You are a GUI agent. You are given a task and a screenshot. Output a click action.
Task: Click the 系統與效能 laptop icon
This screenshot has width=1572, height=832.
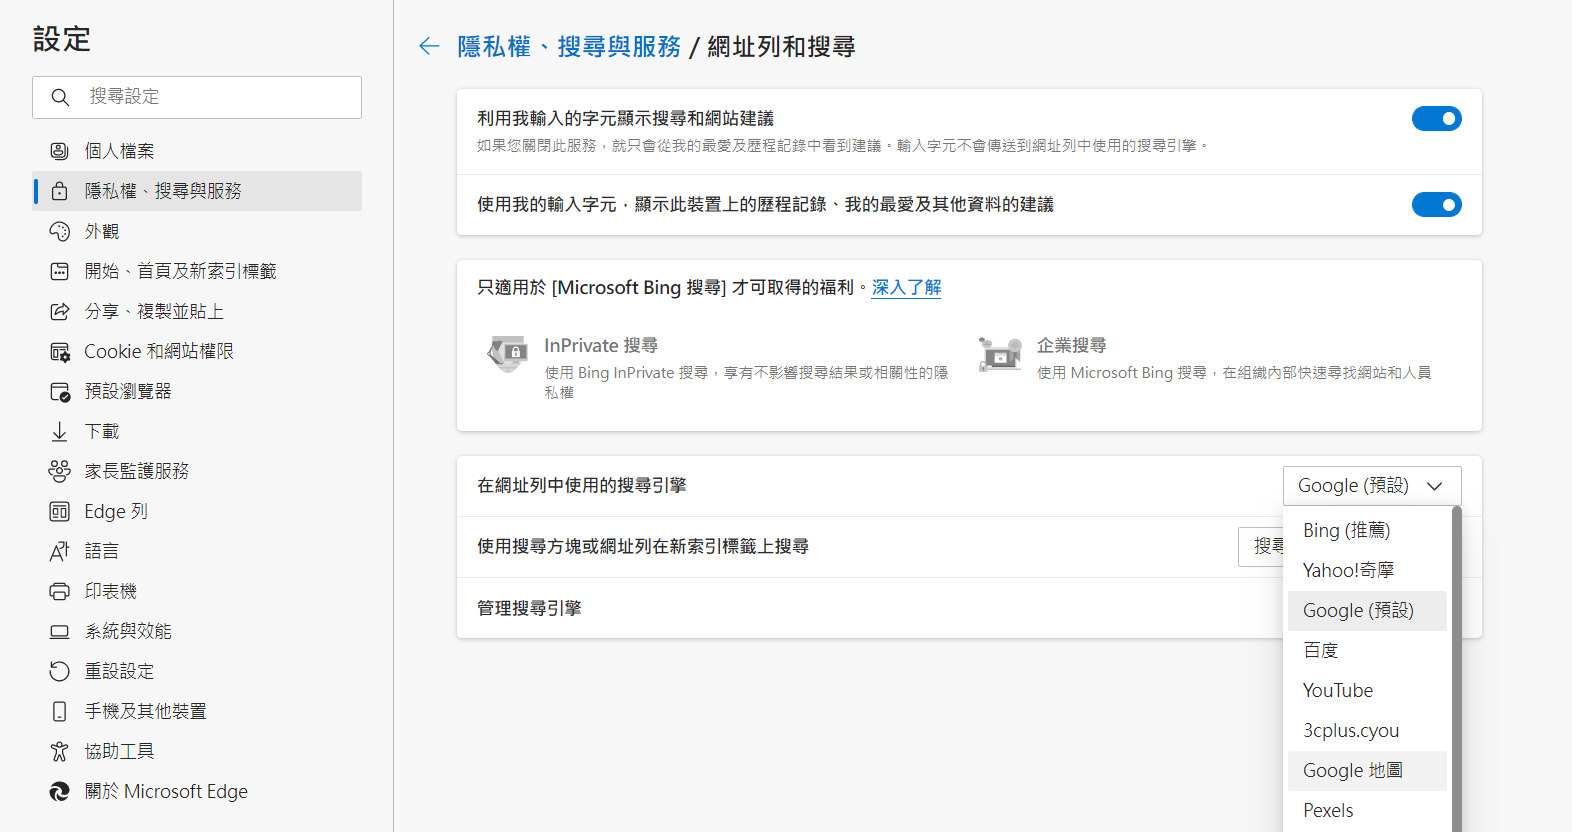[59, 631]
